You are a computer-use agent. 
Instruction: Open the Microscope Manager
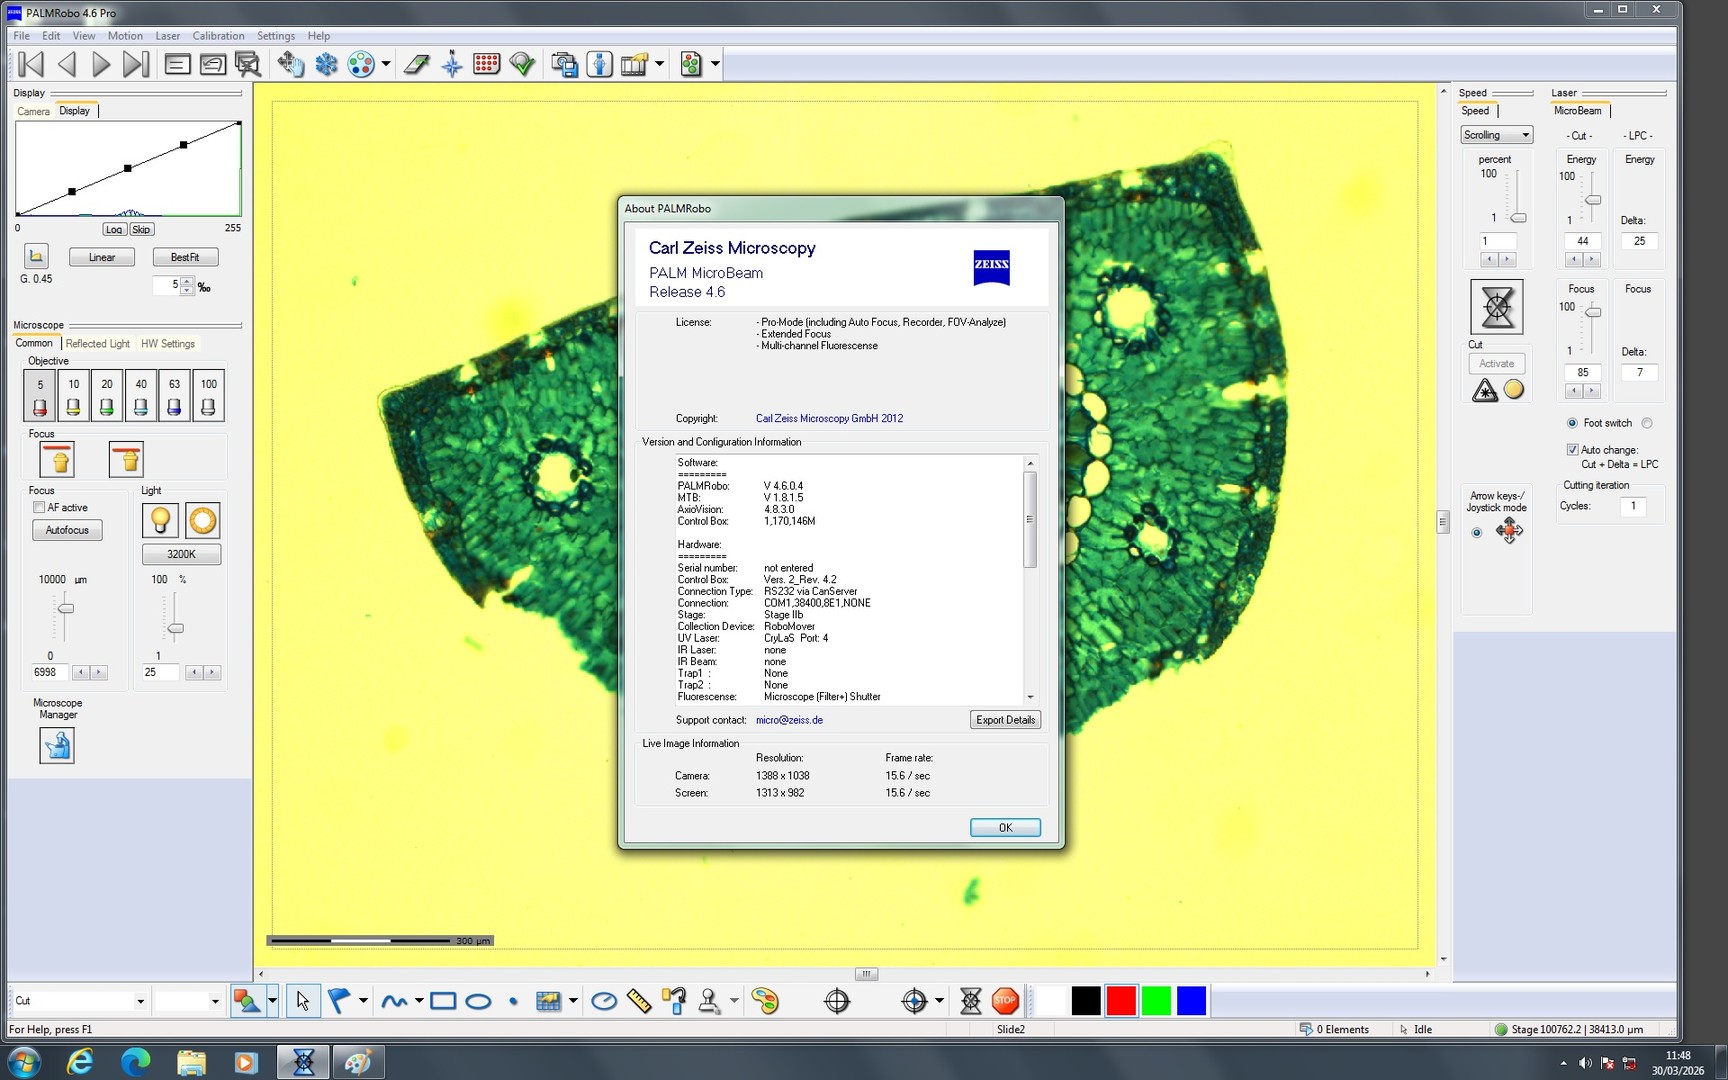(x=56, y=745)
